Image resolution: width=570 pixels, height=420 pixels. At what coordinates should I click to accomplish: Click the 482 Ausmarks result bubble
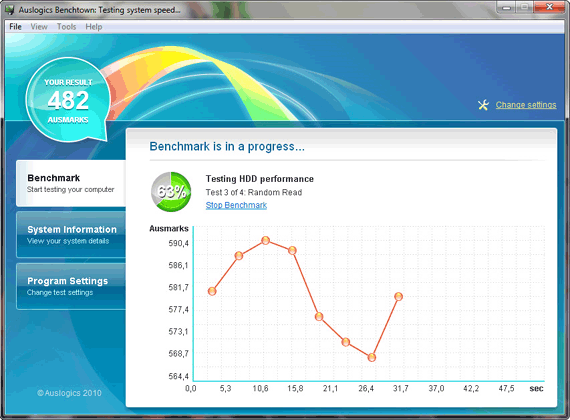coord(68,100)
